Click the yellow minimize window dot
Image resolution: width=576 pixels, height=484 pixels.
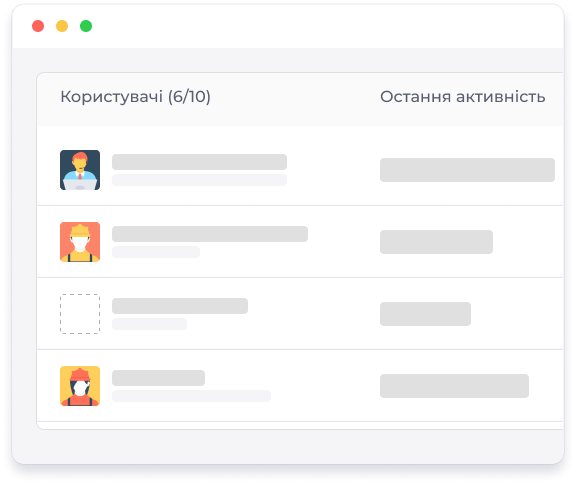pyautogui.click(x=62, y=26)
